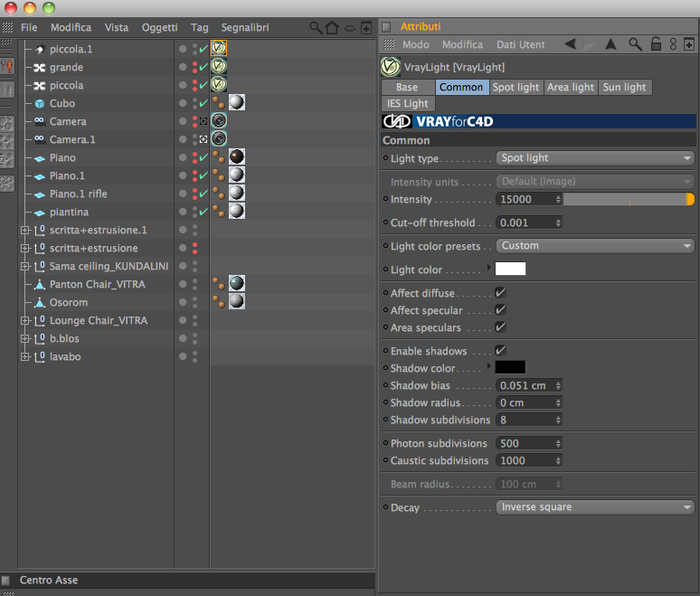Open the IES Light tab
The width and height of the screenshot is (700, 596).
(x=408, y=104)
